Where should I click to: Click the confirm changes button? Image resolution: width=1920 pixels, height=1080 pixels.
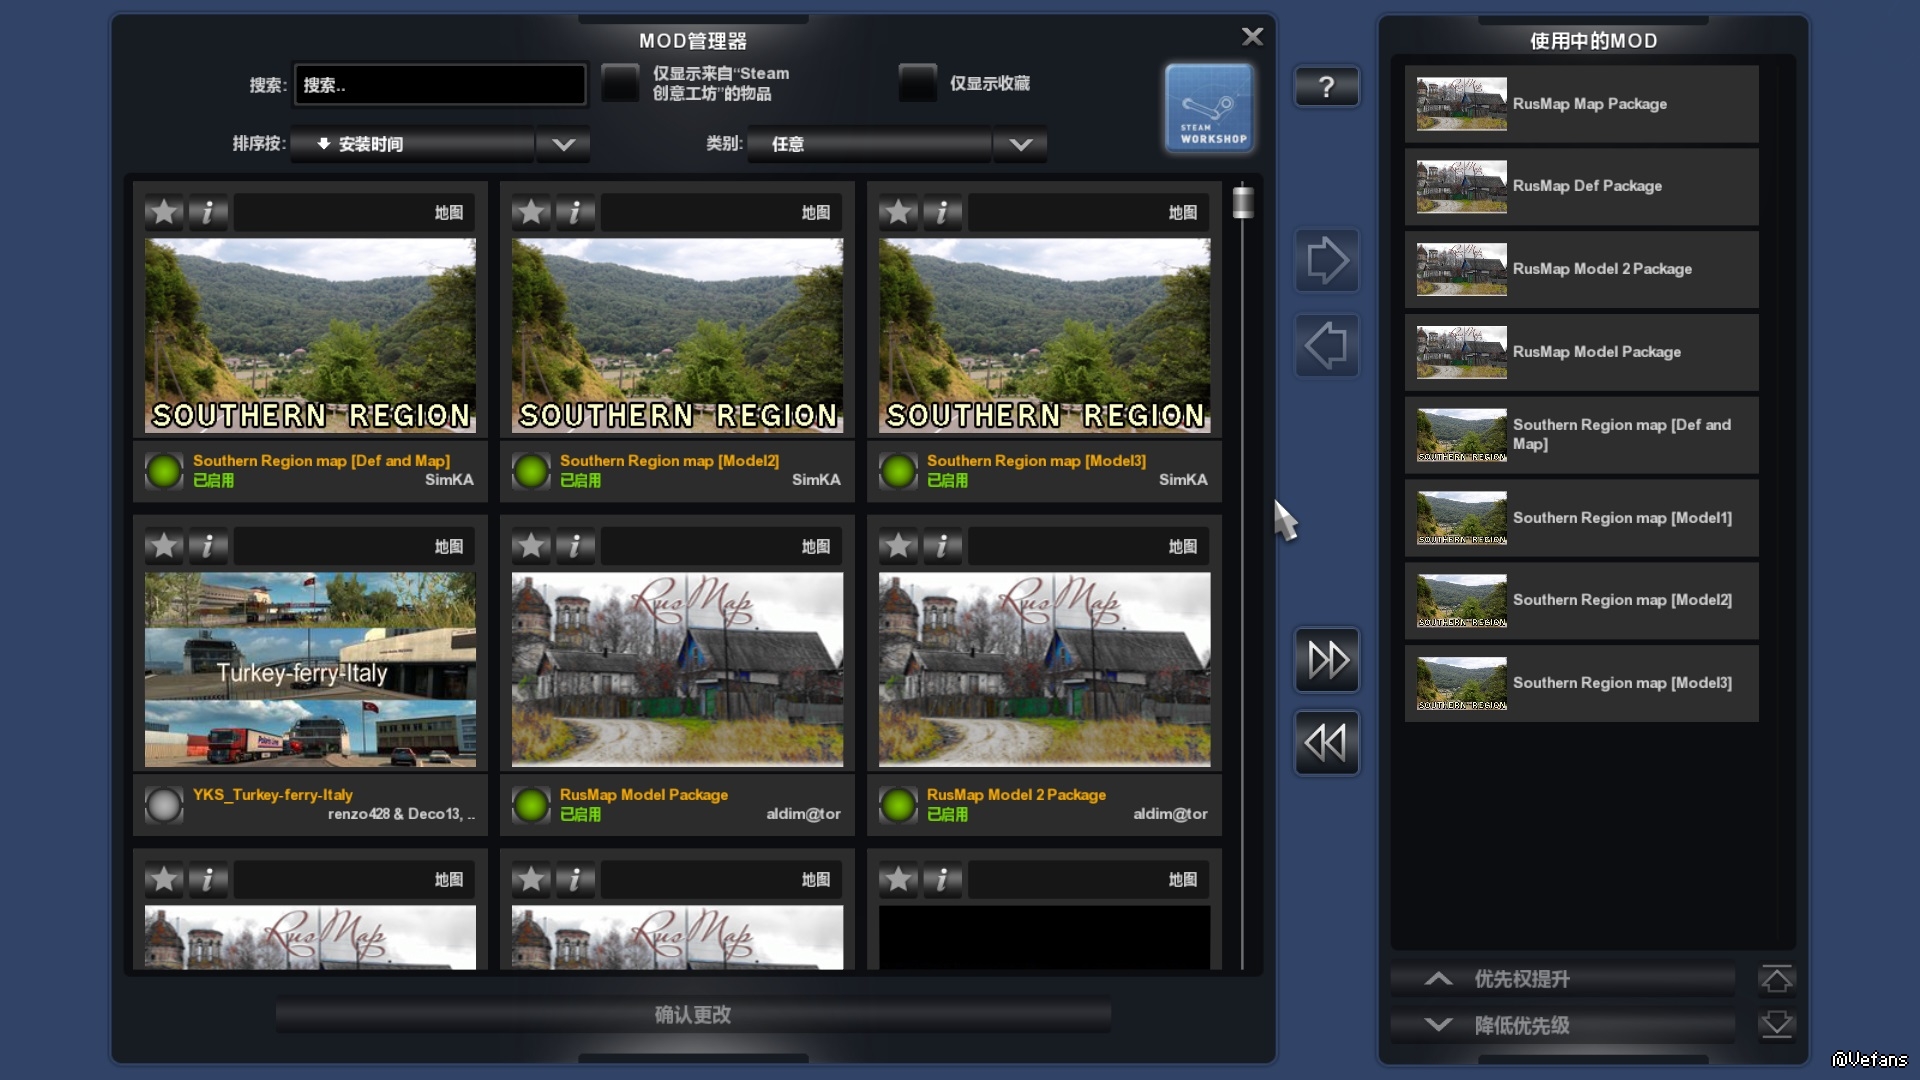tap(692, 1015)
